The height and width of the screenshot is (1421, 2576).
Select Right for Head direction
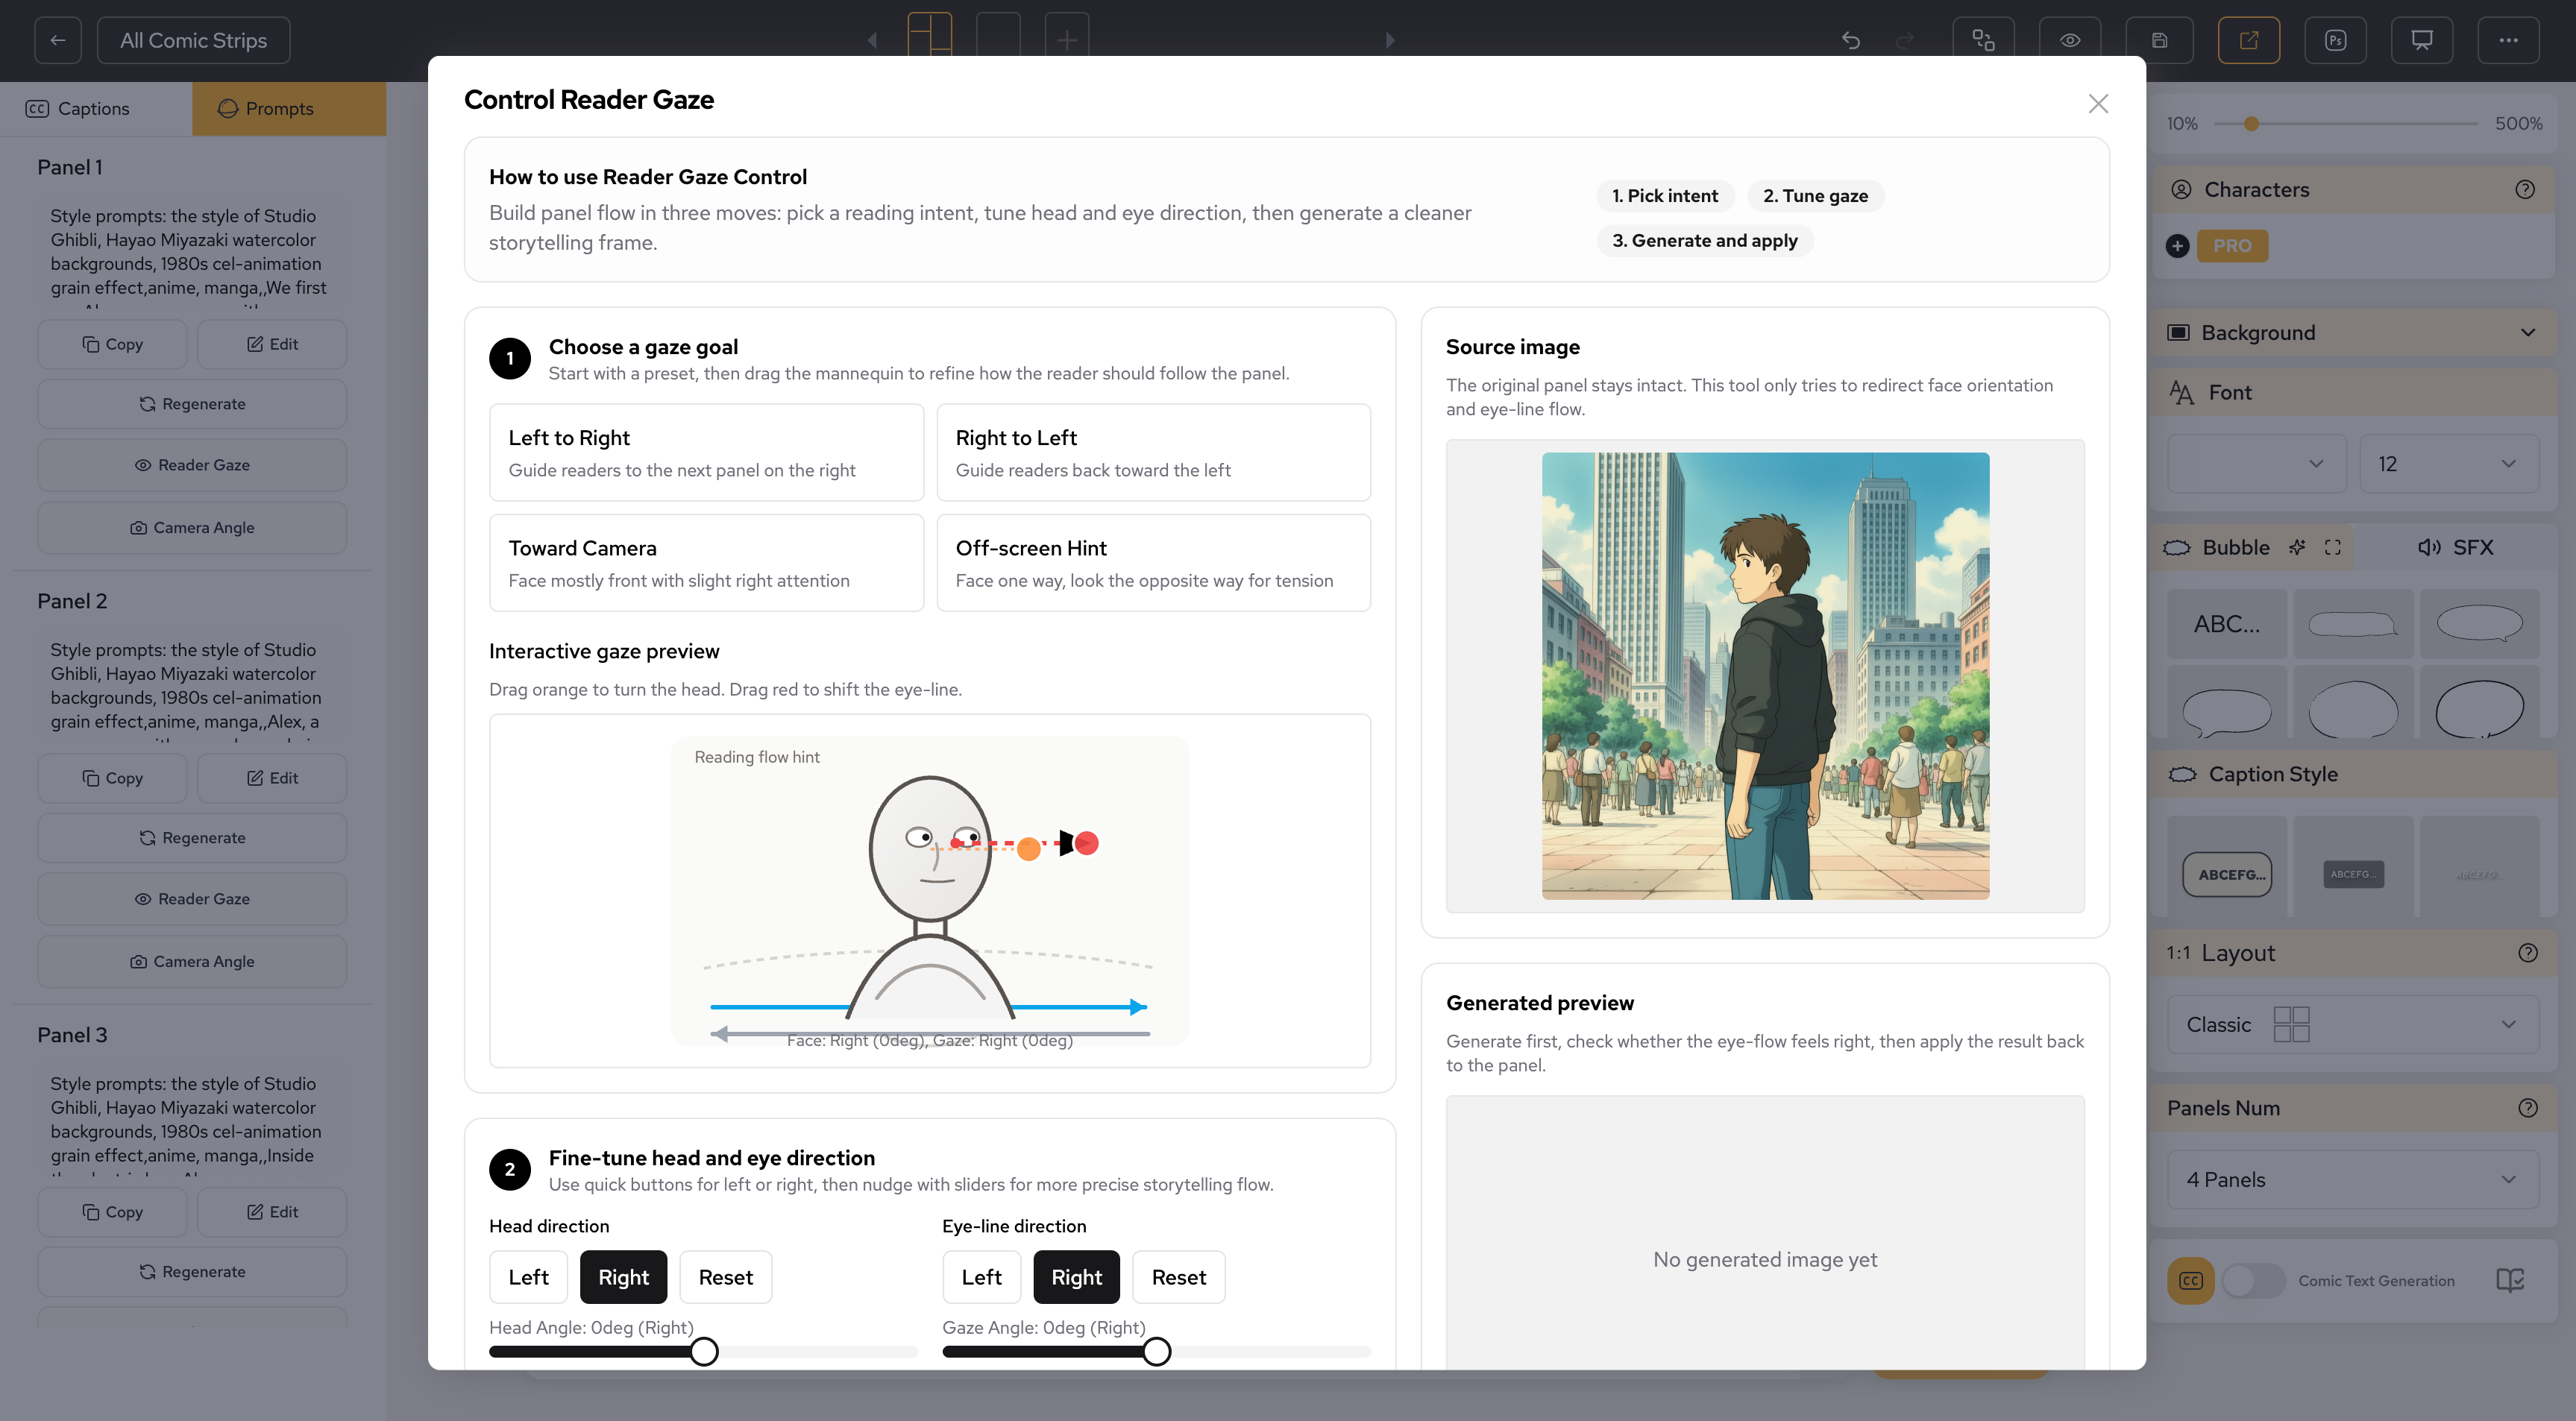pyautogui.click(x=623, y=1277)
